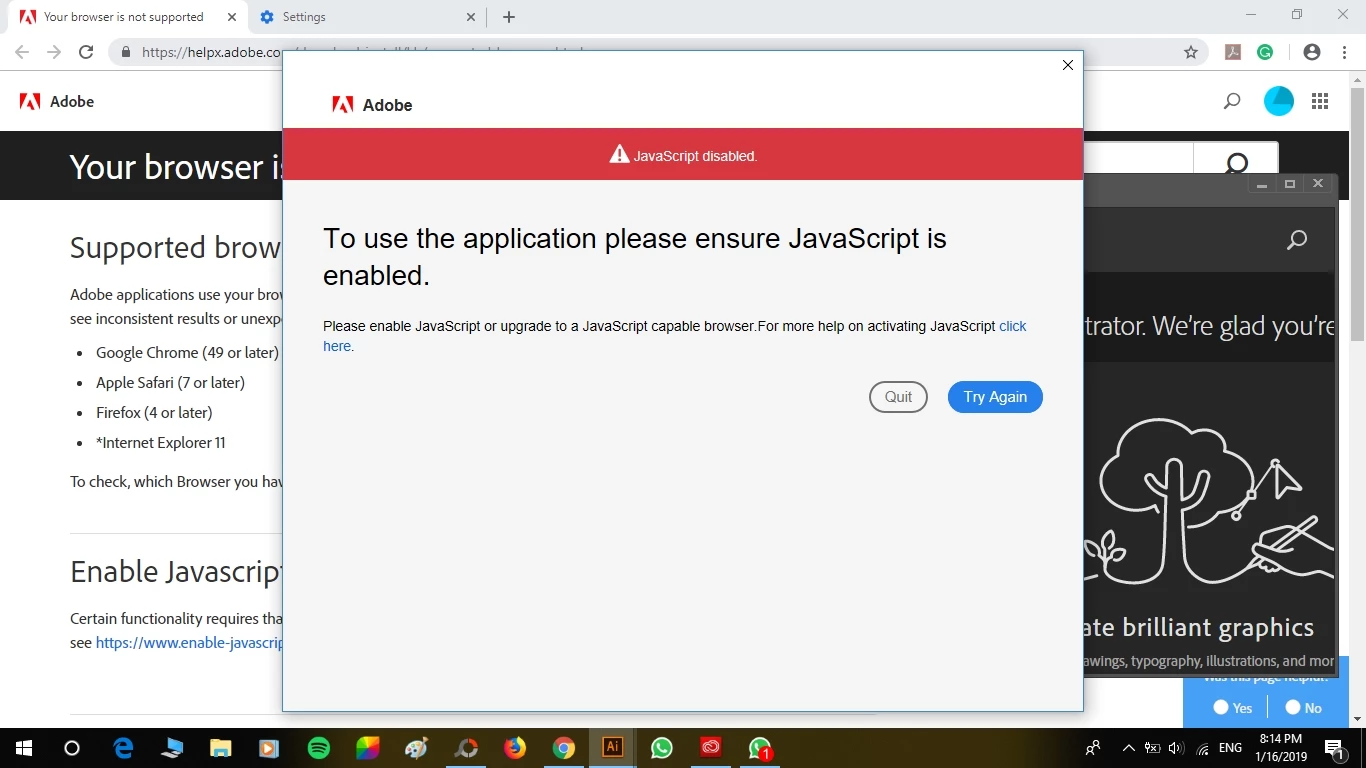This screenshot has width=1366, height=768.
Task: Open the Paint palette app on taskbar
Action: click(x=417, y=748)
